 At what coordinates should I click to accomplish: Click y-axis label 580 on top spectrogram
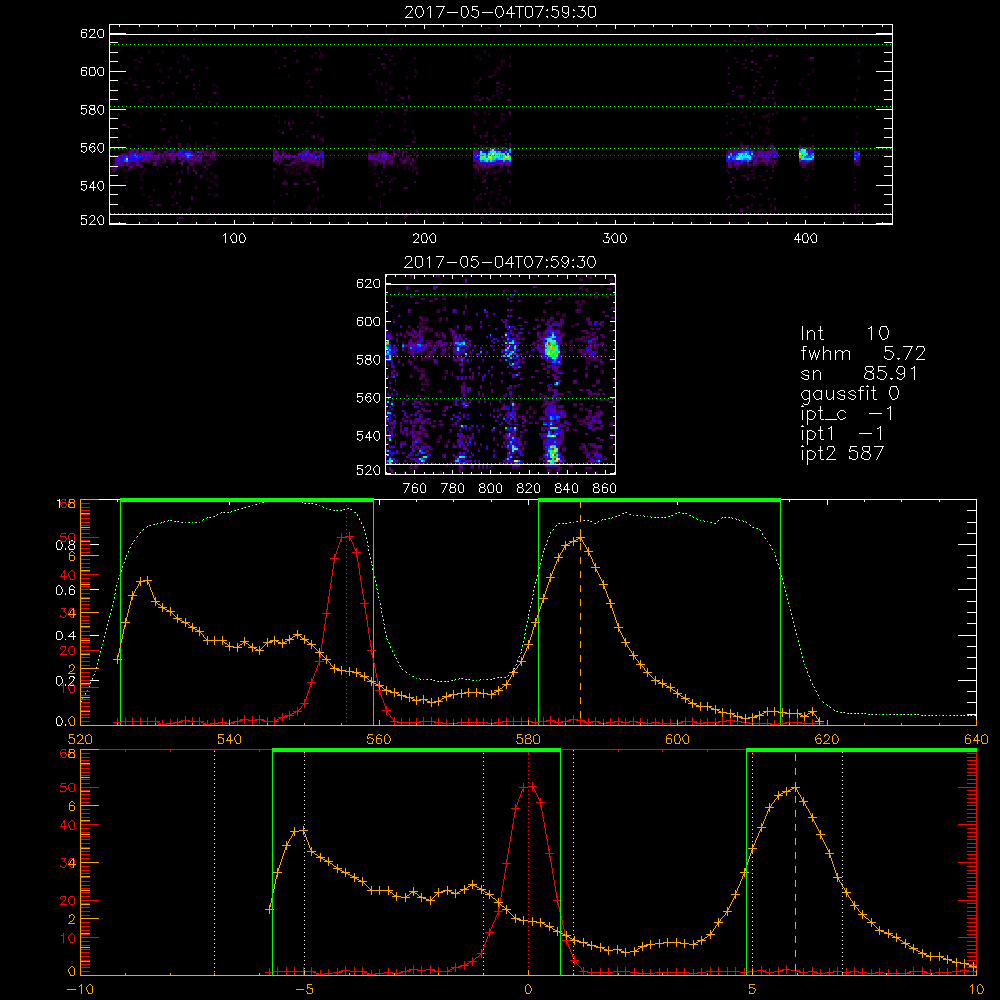tap(92, 110)
